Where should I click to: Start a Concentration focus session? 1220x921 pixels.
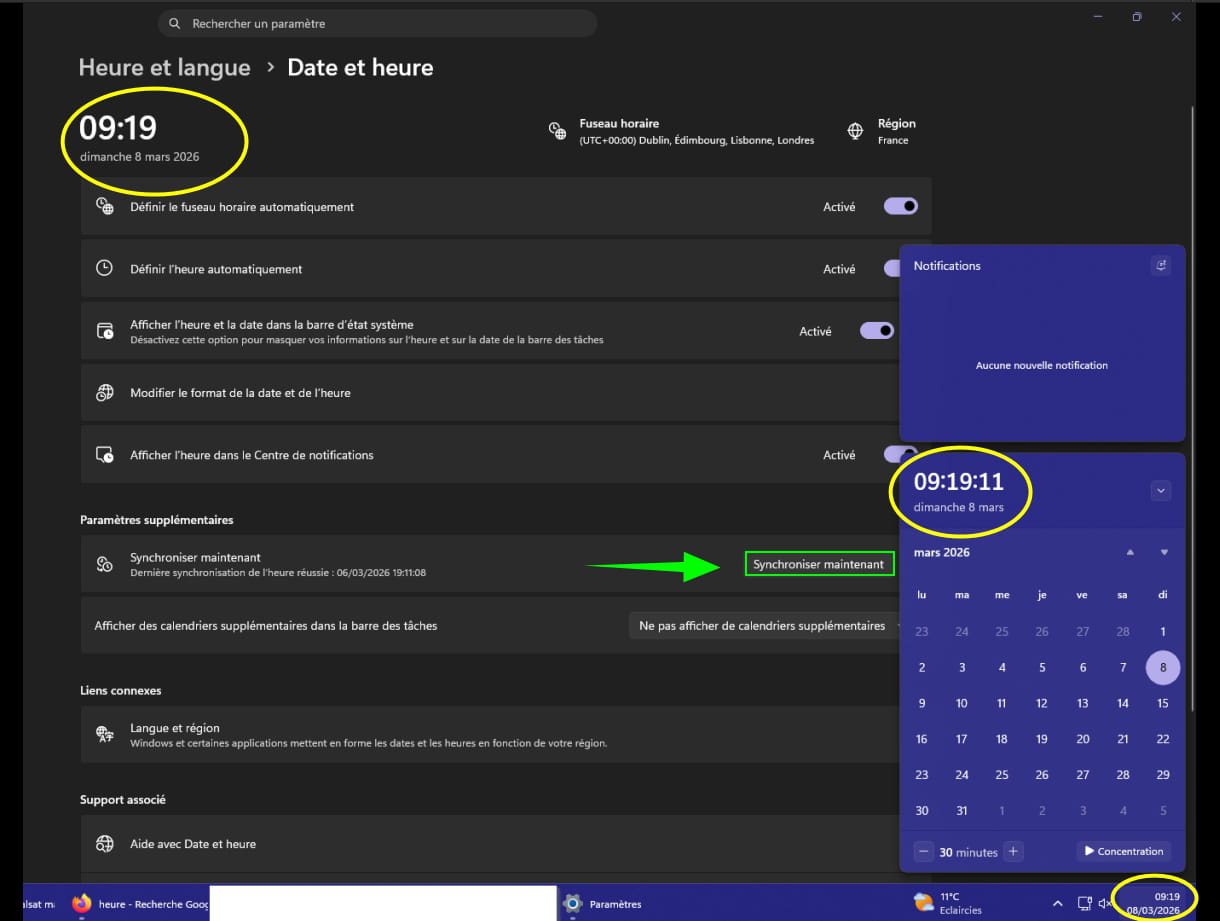pos(1122,852)
